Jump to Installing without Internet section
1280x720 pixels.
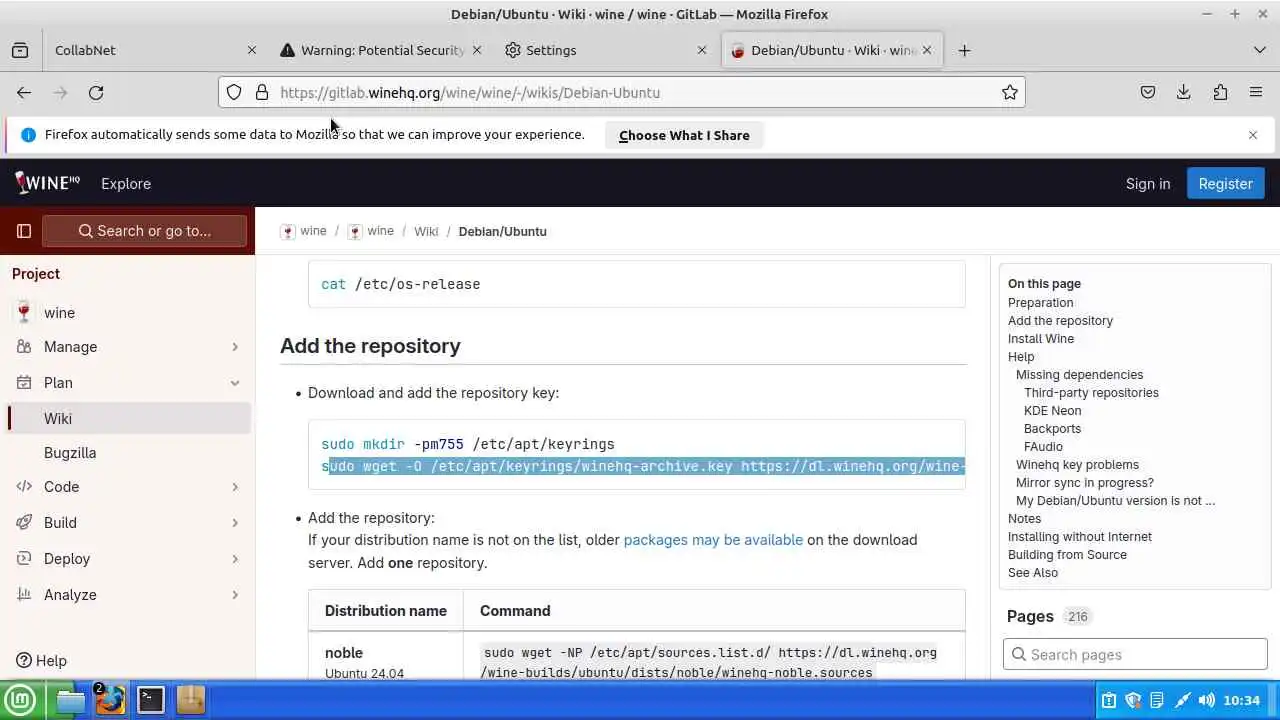click(1080, 537)
